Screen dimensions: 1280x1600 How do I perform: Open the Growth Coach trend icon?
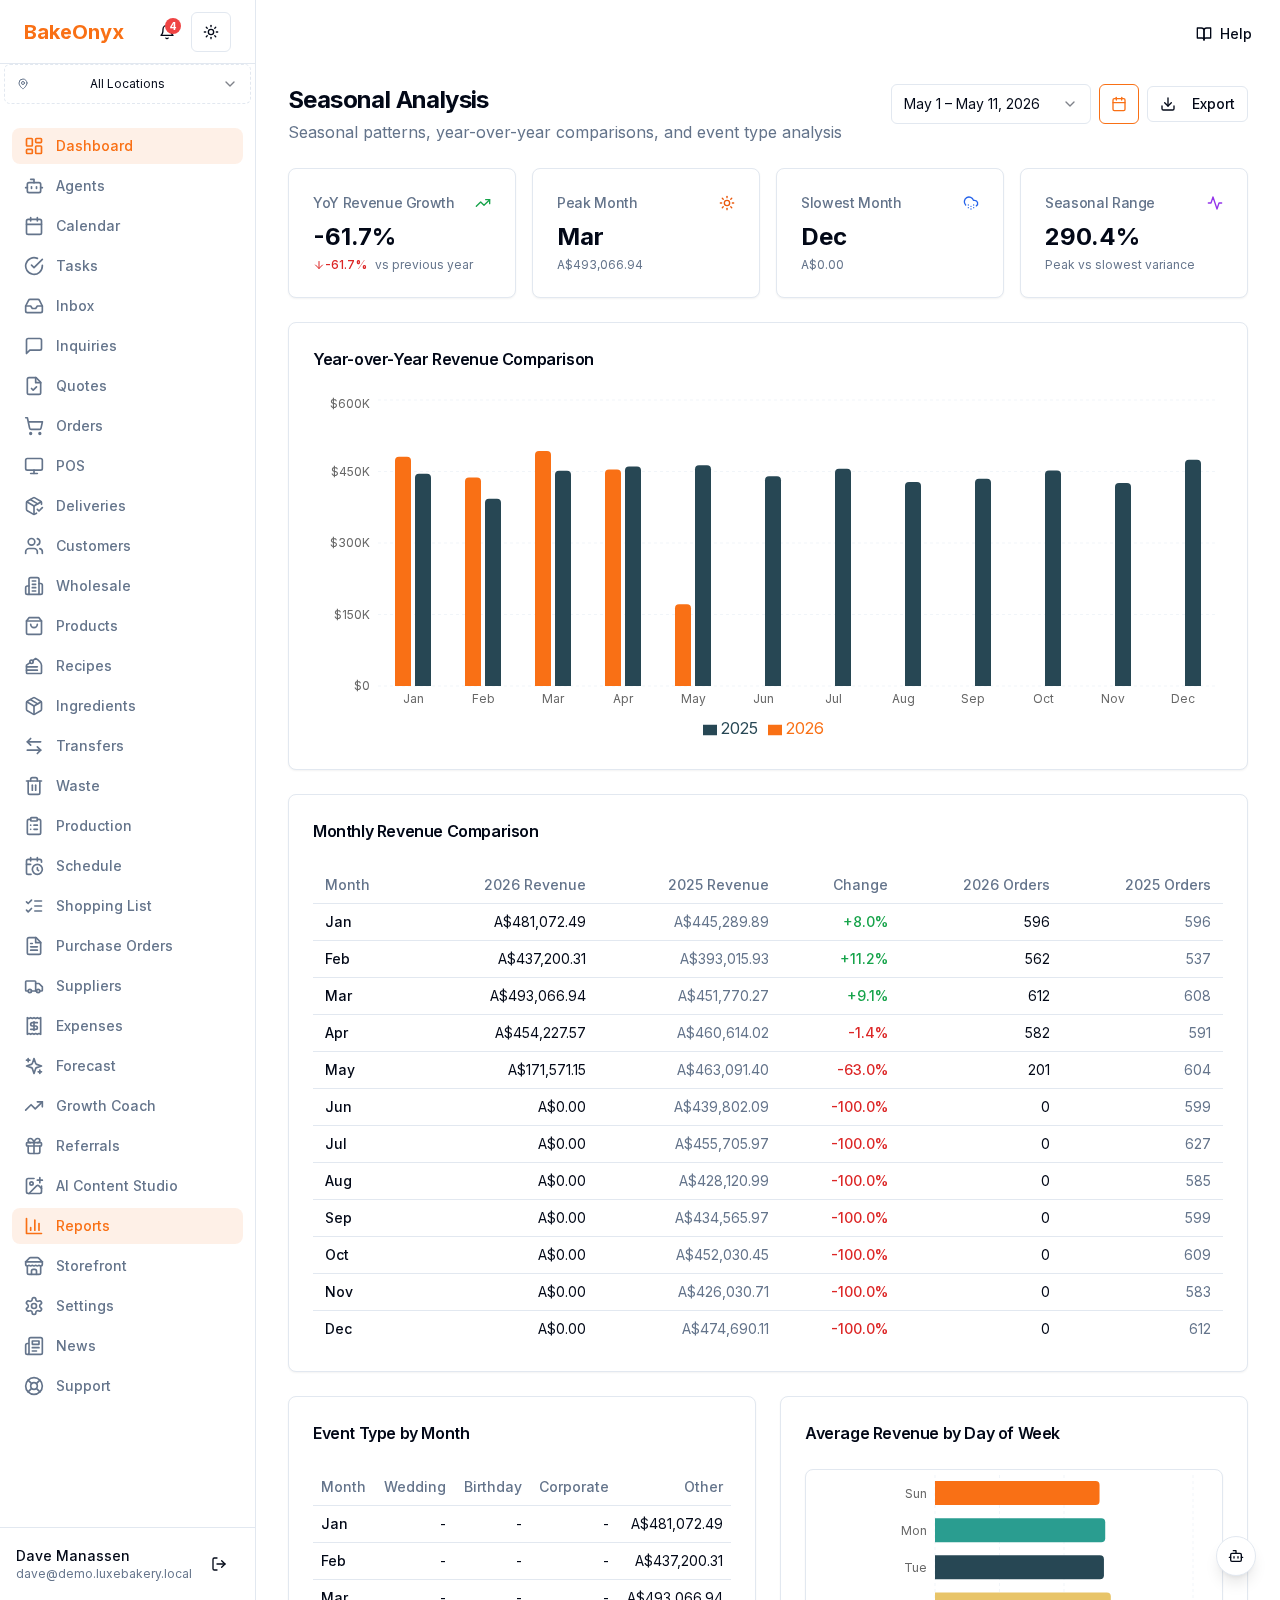coord(34,1106)
